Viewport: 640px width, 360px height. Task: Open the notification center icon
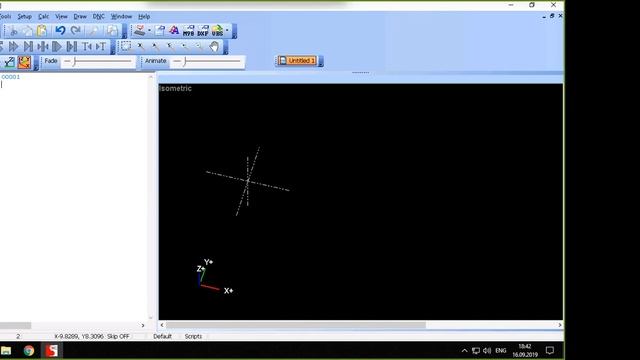coord(550,351)
